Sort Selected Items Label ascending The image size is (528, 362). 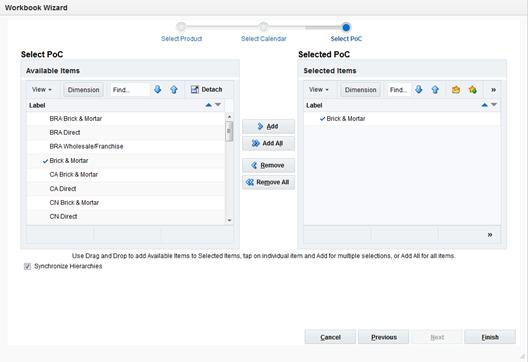click(485, 105)
